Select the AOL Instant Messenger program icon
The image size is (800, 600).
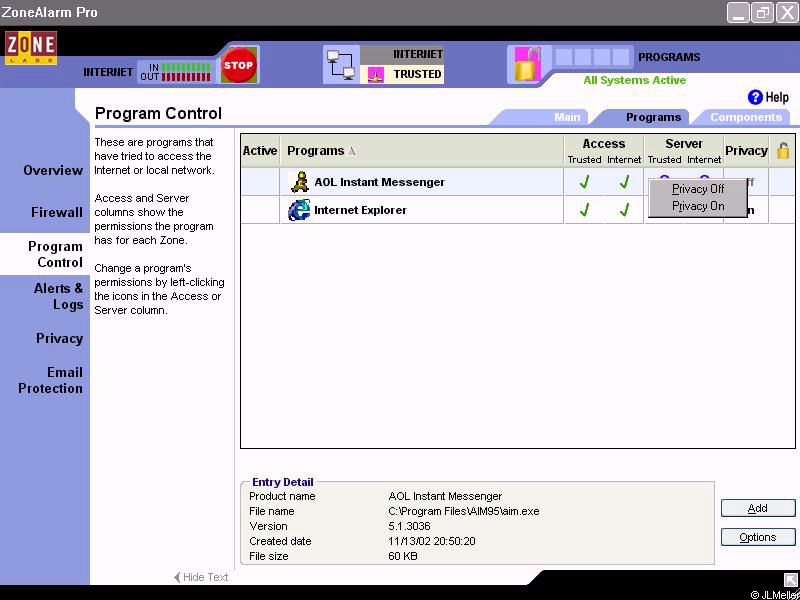(299, 182)
